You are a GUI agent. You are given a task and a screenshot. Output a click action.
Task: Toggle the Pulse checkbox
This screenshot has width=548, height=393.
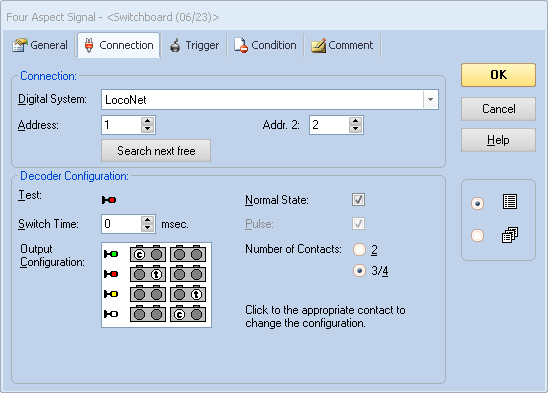358,223
